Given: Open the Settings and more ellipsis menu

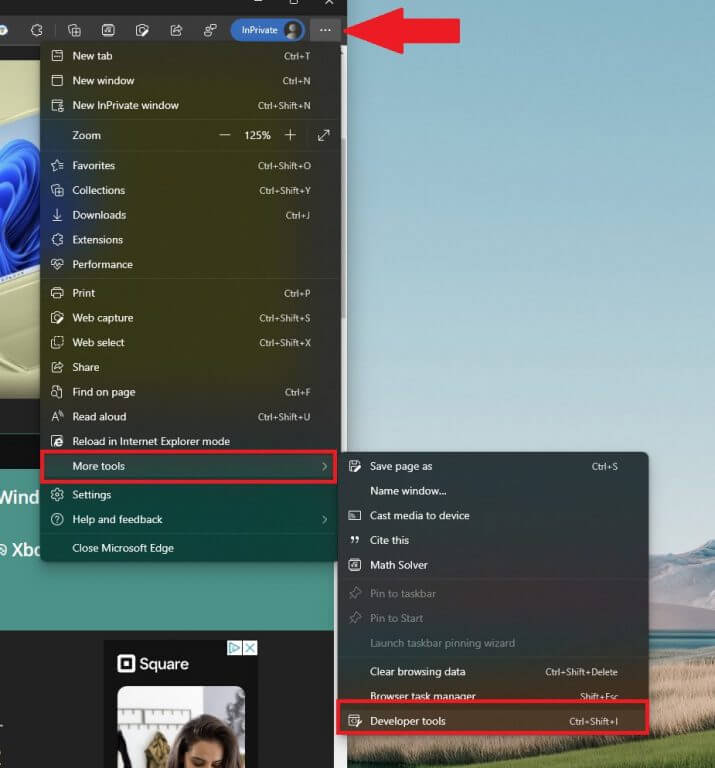Looking at the screenshot, I should pyautogui.click(x=325, y=30).
